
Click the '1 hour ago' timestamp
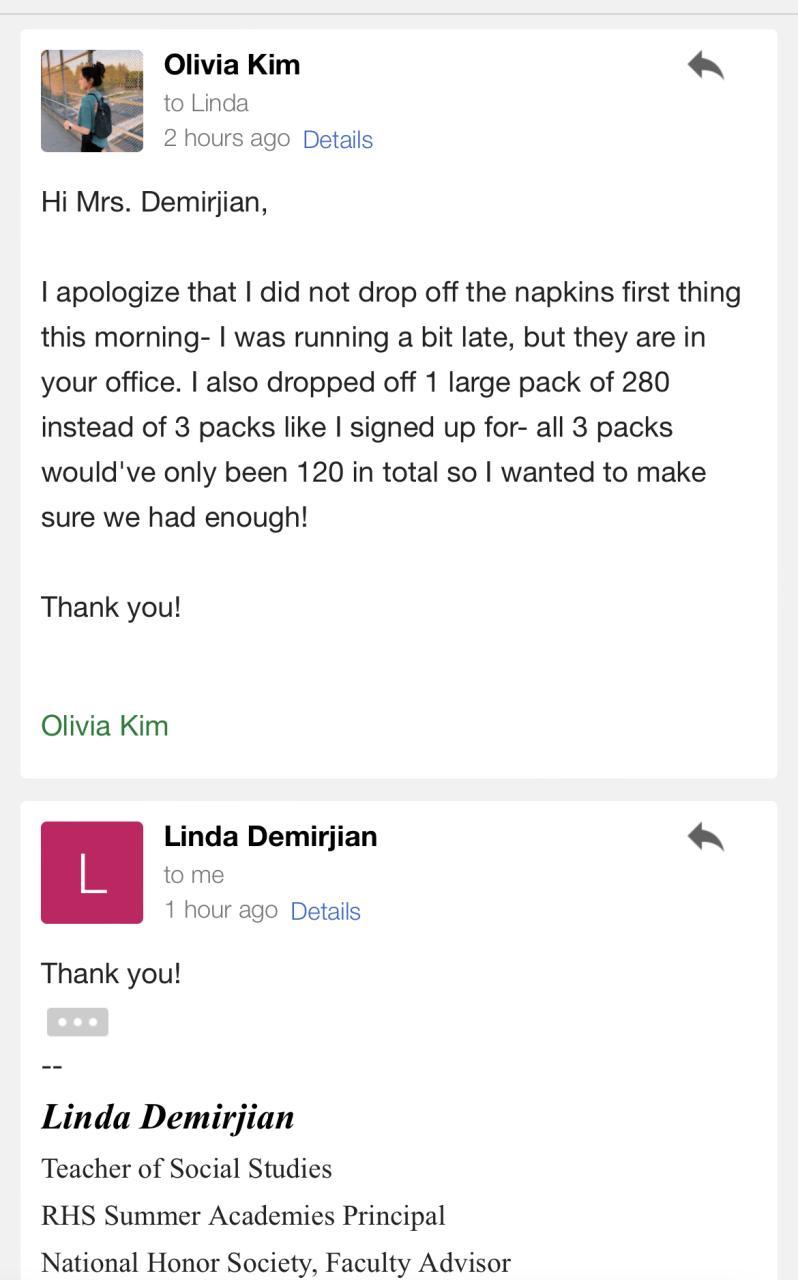click(220, 910)
